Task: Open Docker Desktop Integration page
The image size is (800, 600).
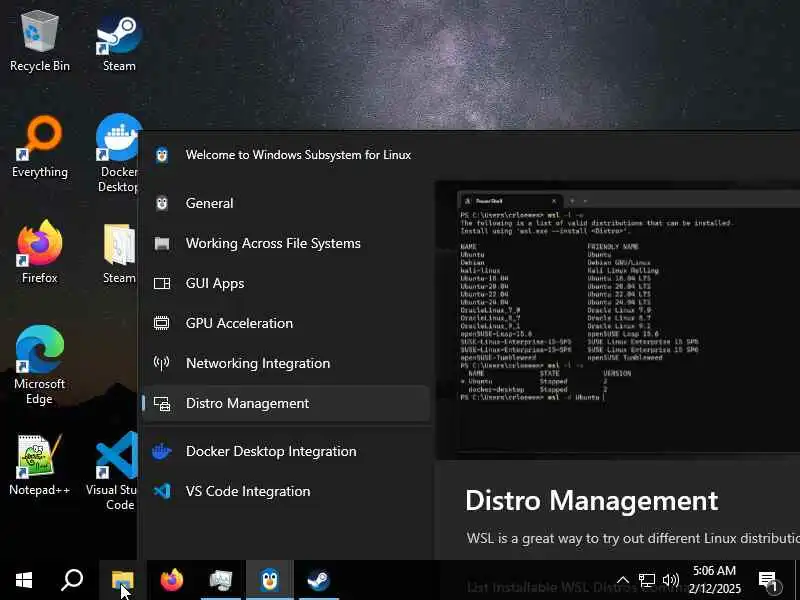Action: [286, 451]
